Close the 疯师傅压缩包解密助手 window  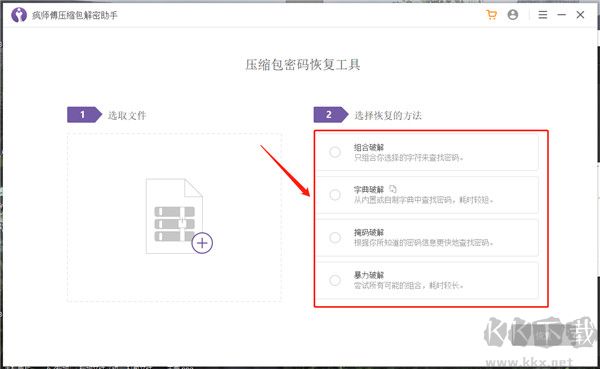click(x=580, y=15)
